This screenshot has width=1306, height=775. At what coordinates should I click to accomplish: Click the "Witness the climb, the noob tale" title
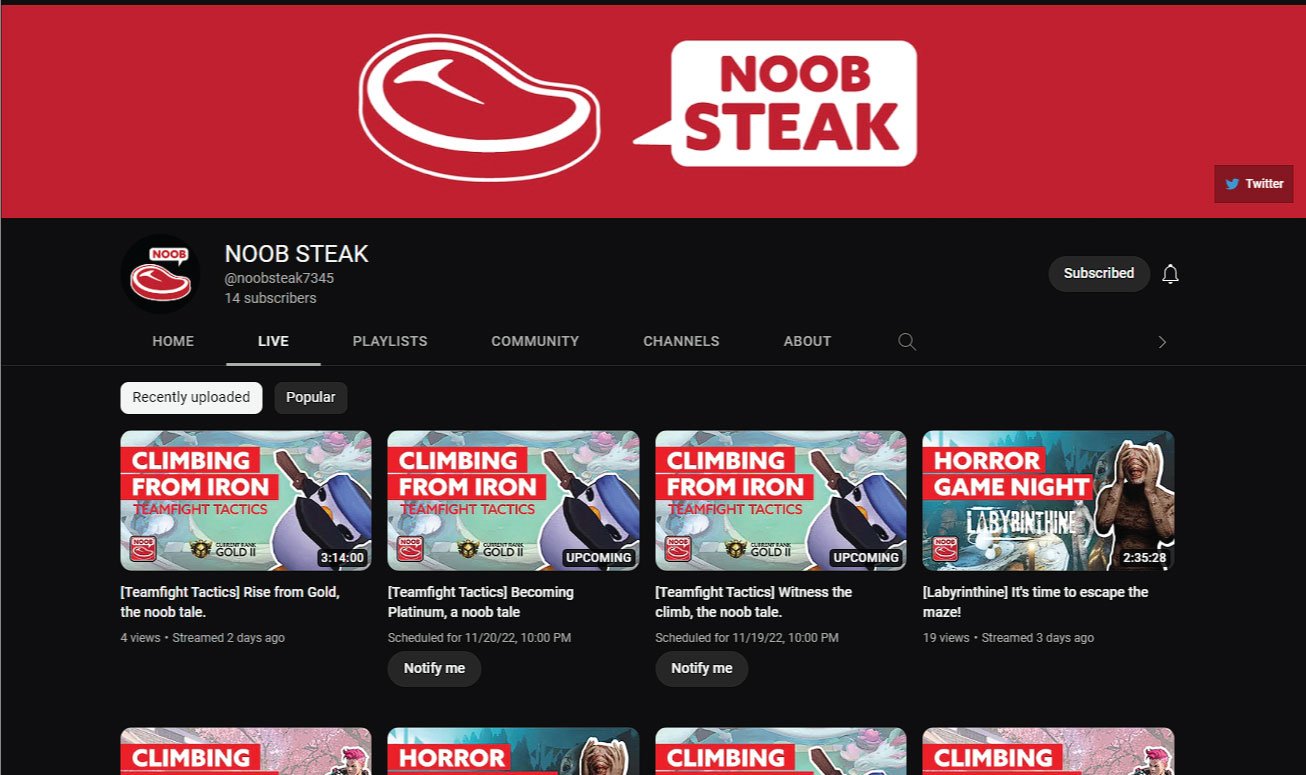[754, 601]
